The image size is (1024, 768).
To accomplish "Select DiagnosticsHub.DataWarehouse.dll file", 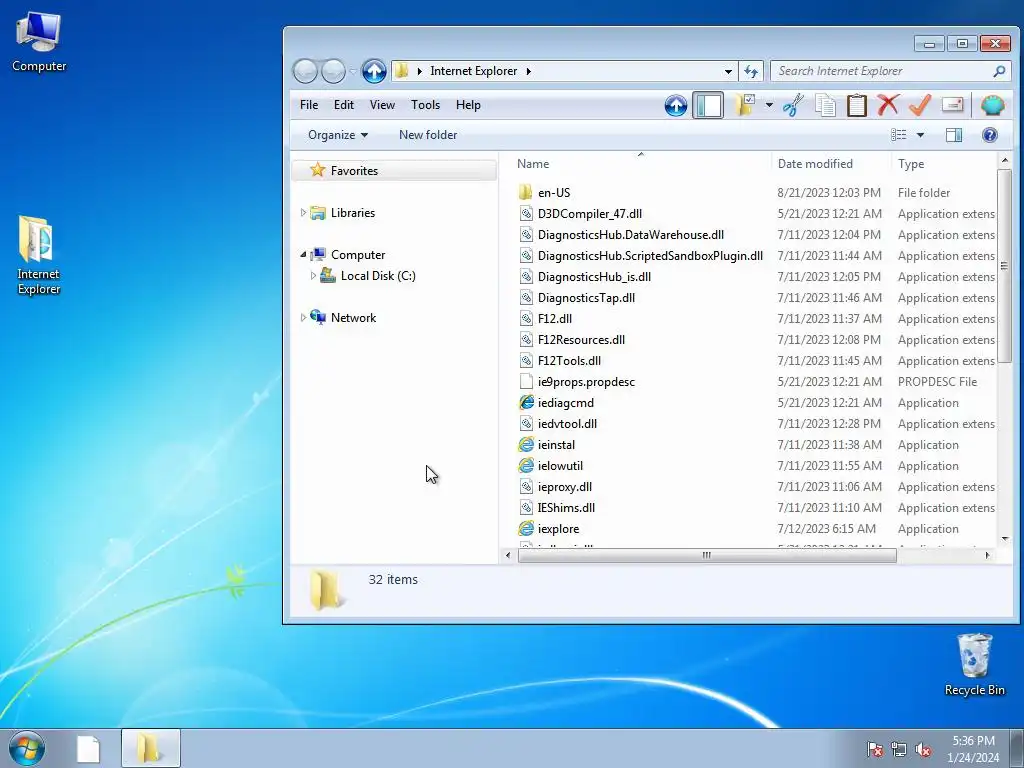I will point(631,234).
